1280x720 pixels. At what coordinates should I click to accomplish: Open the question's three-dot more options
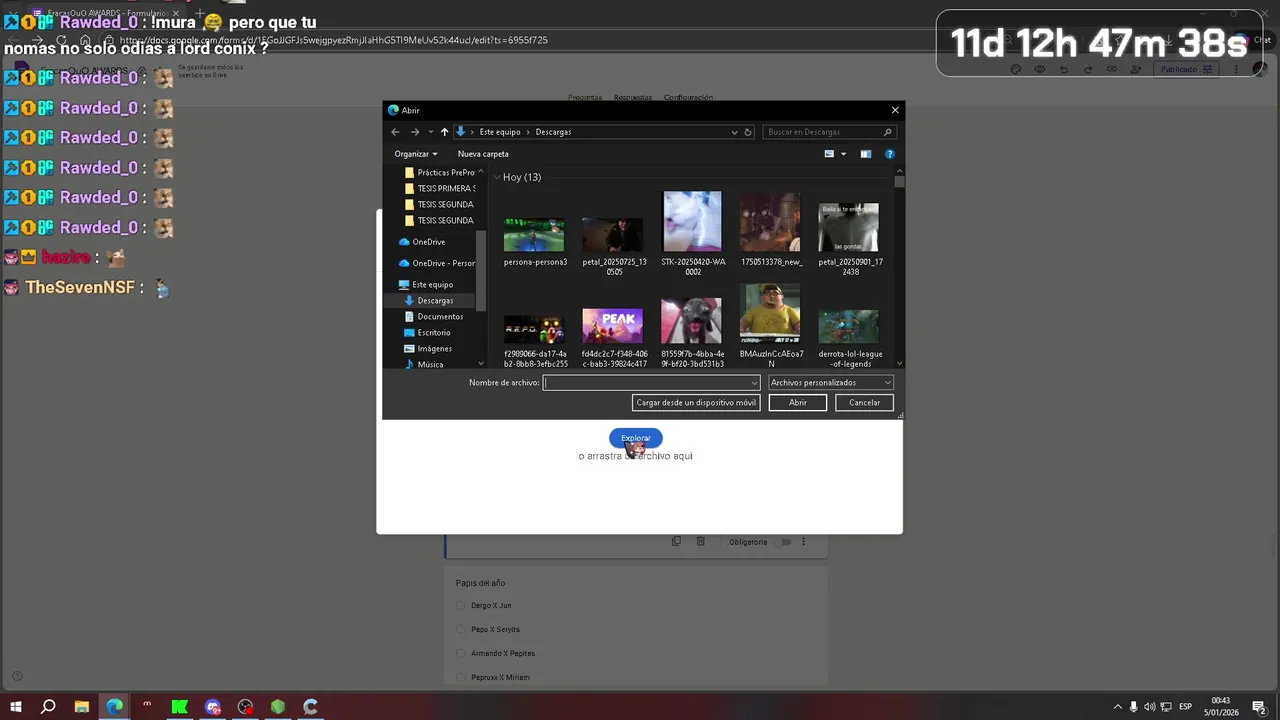click(803, 542)
